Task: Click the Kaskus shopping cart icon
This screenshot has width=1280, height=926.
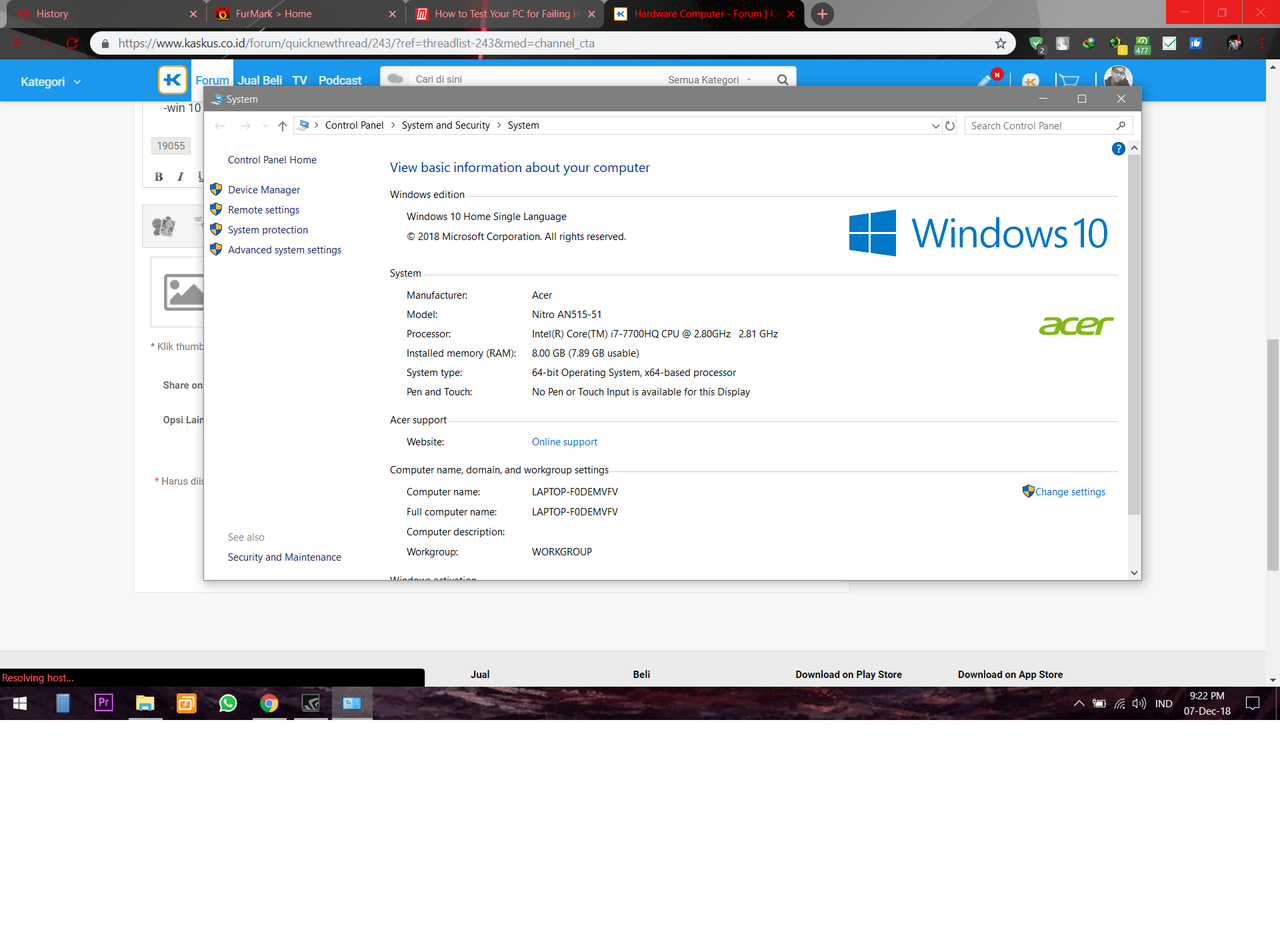Action: [x=1069, y=81]
